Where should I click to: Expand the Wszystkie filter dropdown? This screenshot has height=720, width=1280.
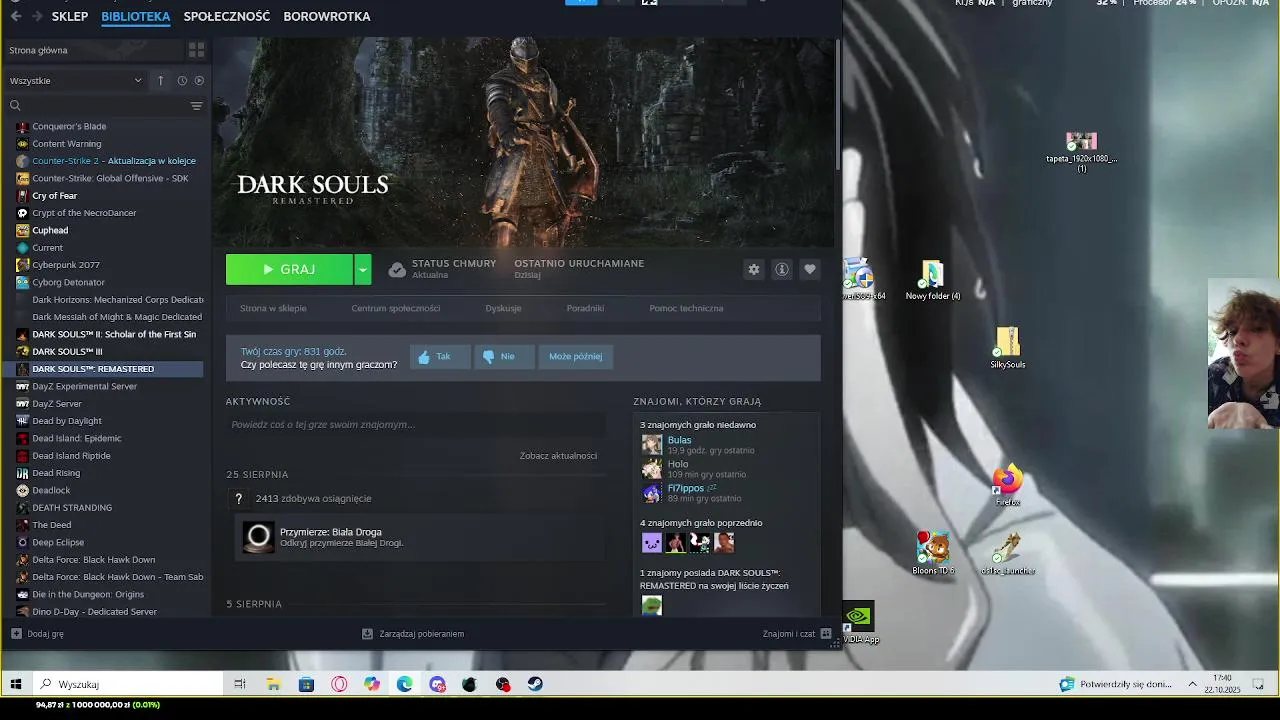click(75, 80)
